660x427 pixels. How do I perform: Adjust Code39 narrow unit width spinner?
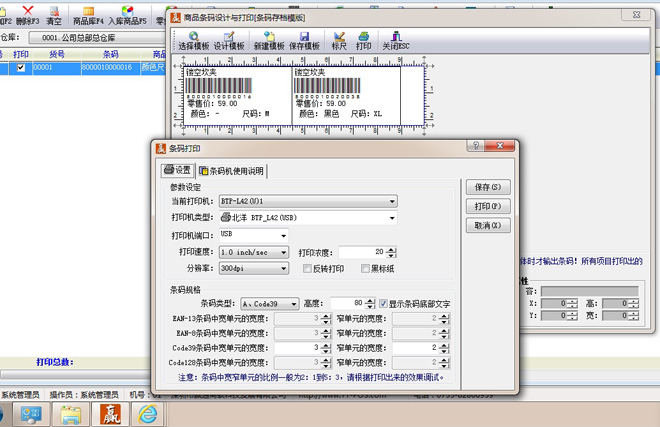444,348
